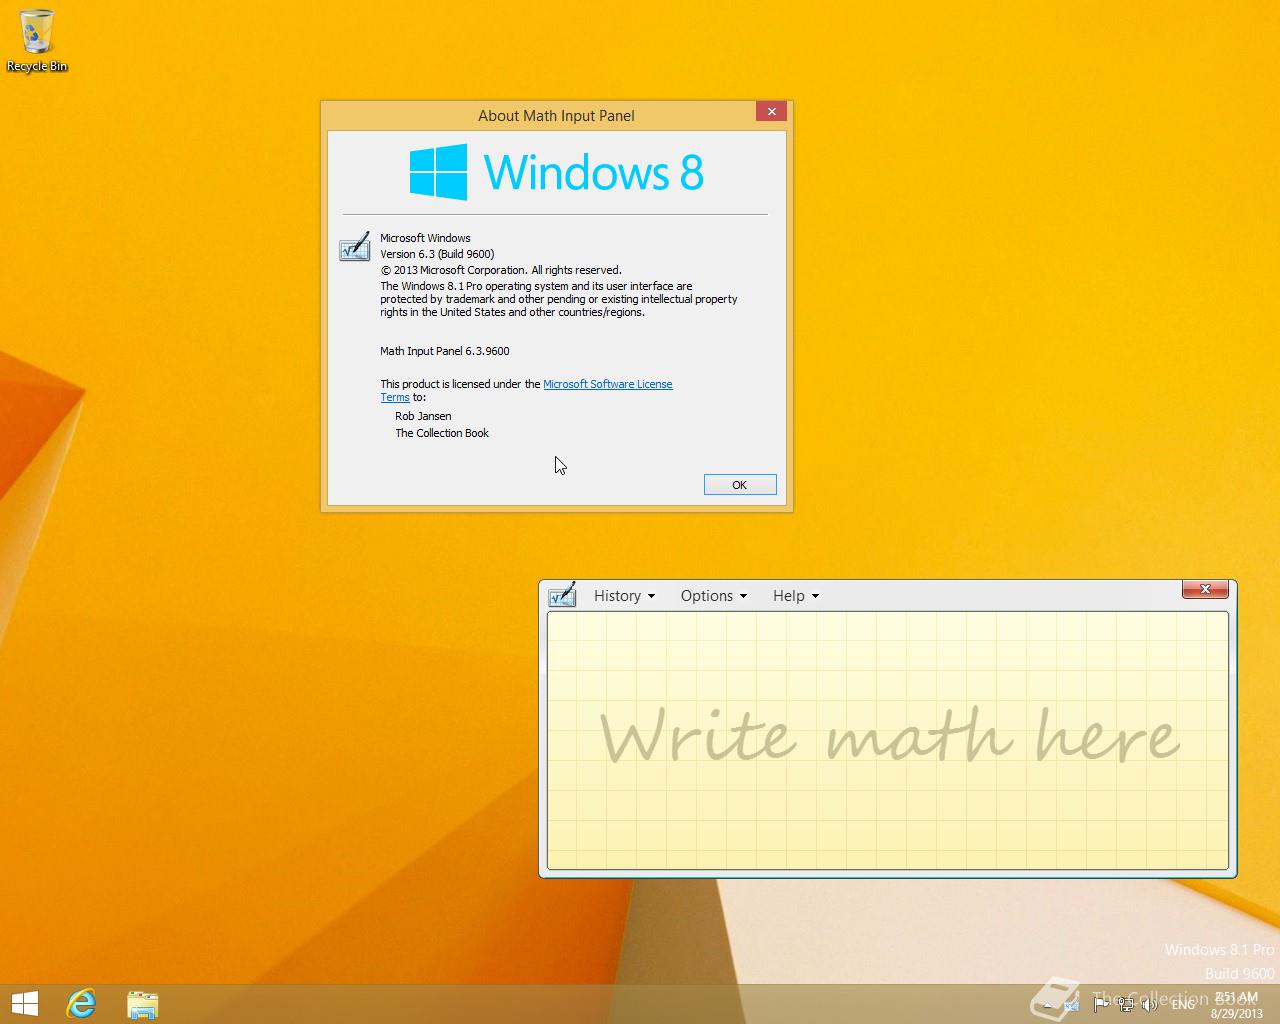Click the 'Microsoft Windows' text line
The height and width of the screenshot is (1024, 1280).
coord(425,238)
